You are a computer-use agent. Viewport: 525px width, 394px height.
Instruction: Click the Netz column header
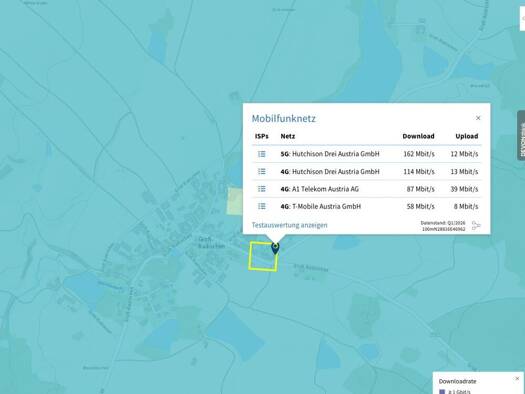[x=288, y=136]
